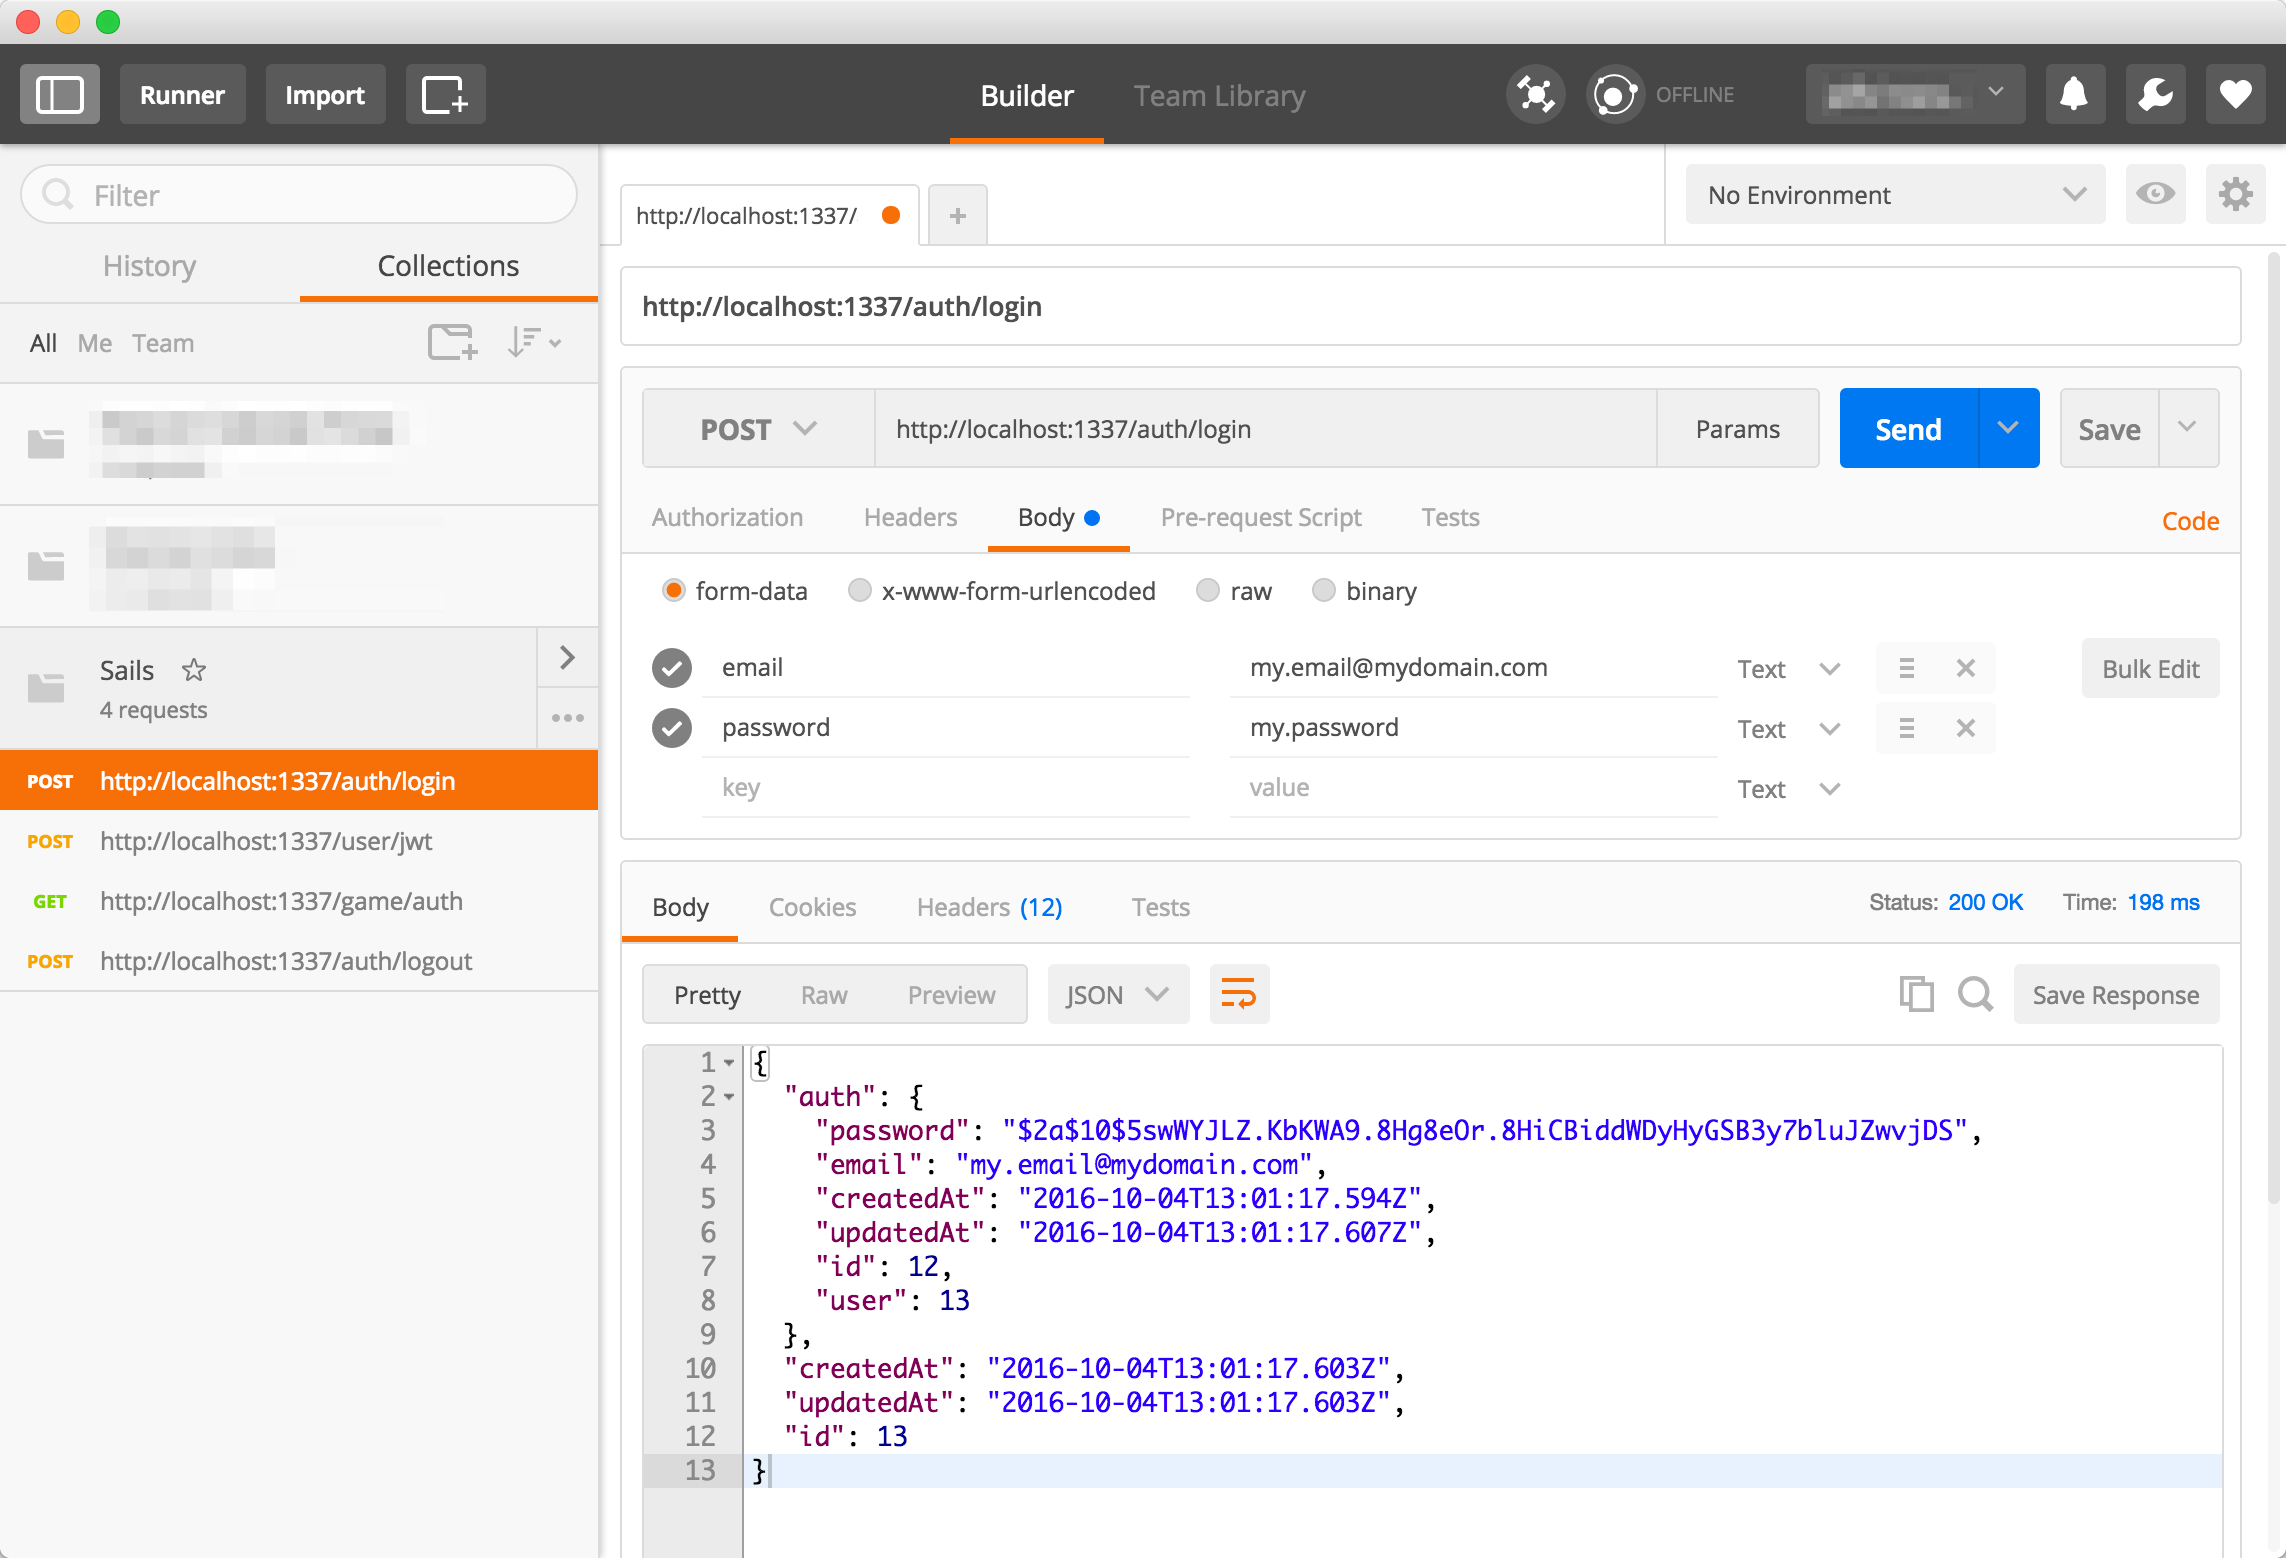Image resolution: width=2286 pixels, height=1558 pixels.
Task: Open the POST method dropdown
Action: [758, 429]
